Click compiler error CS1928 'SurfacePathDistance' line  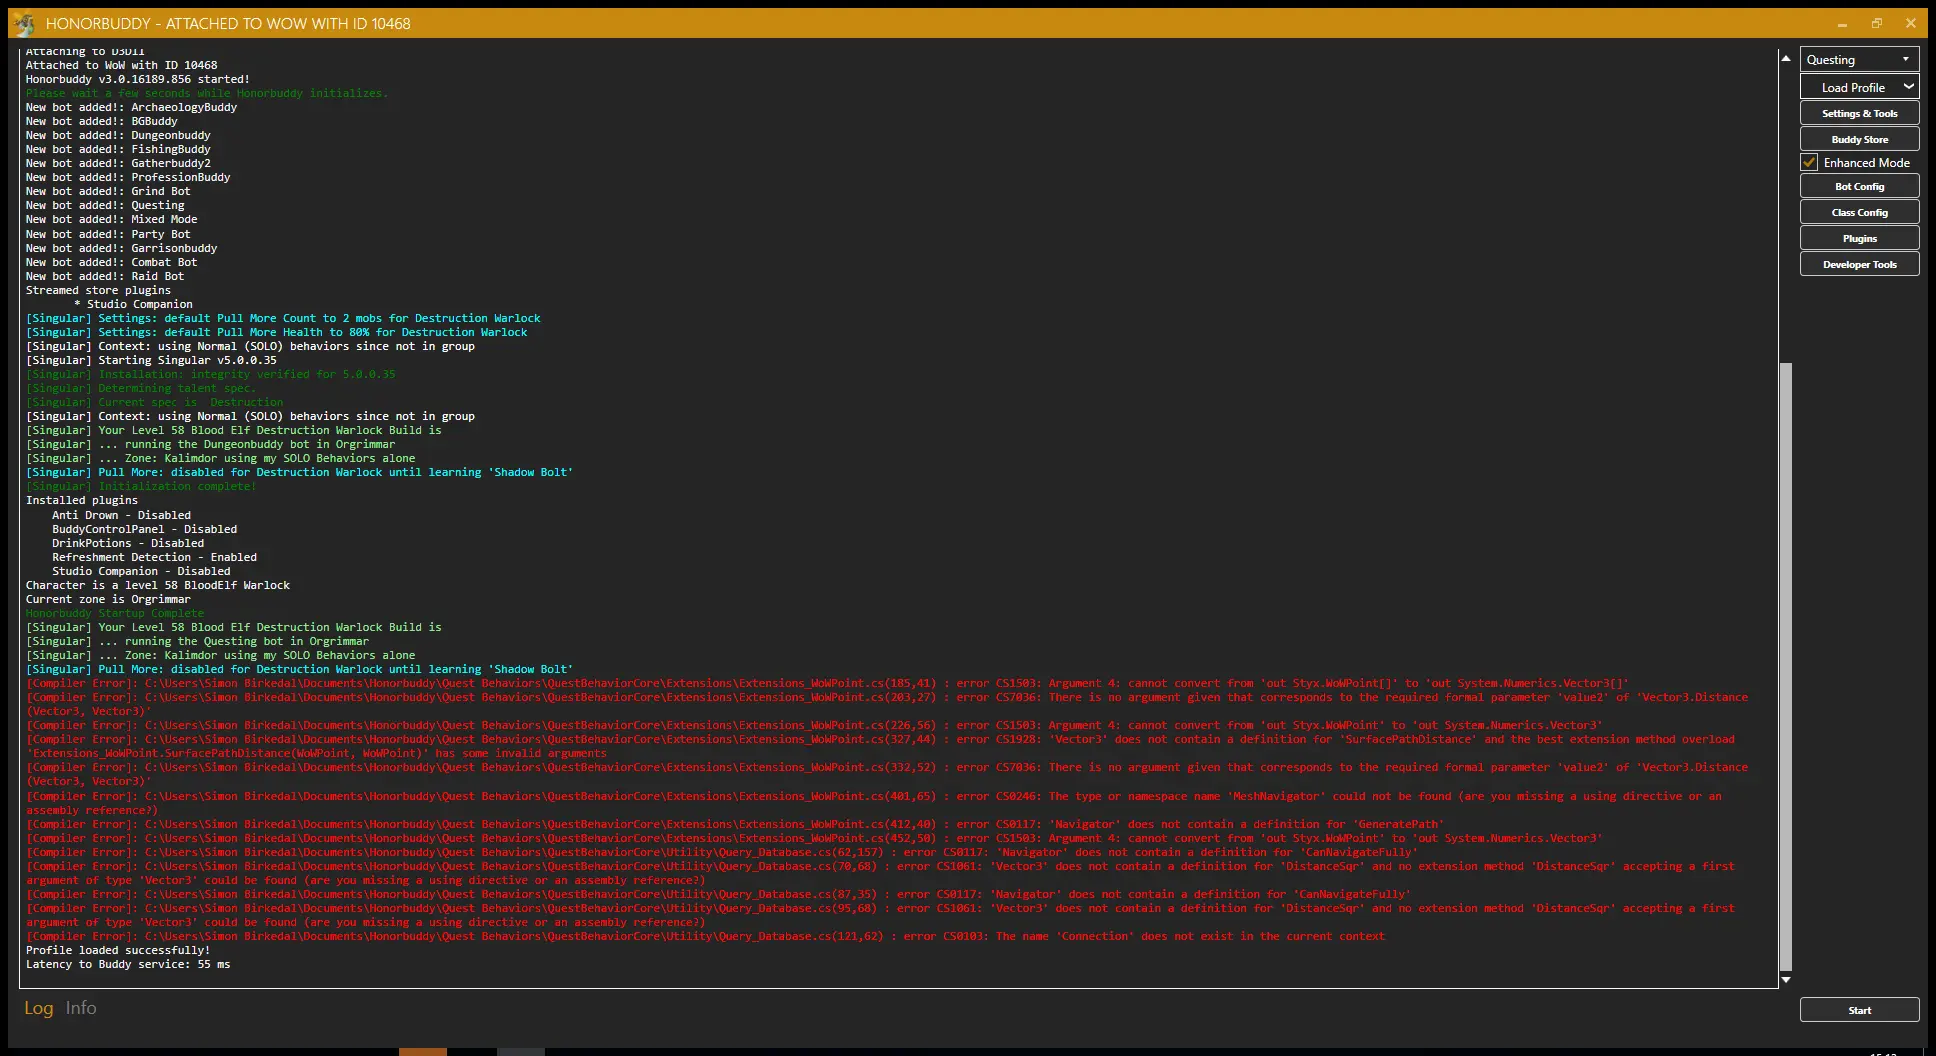point(880,746)
